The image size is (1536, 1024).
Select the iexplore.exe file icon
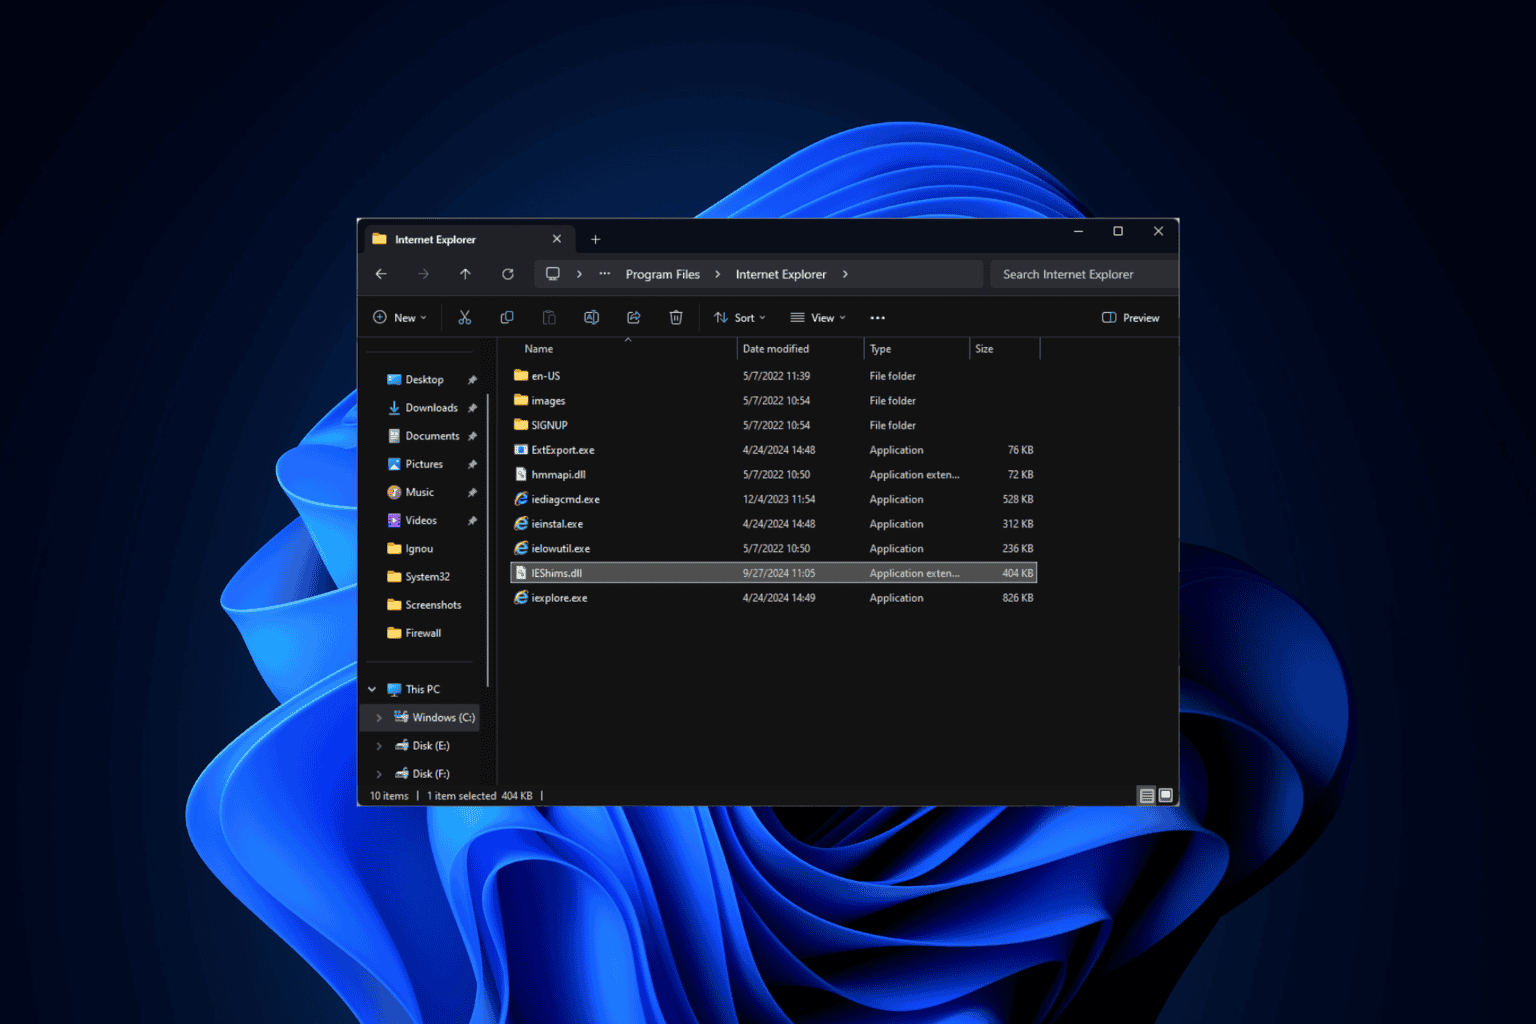pos(521,597)
